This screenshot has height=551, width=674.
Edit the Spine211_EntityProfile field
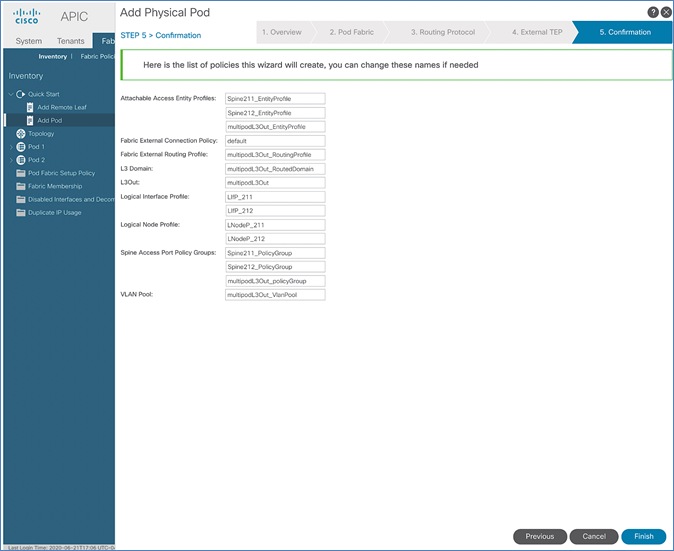coord(275,99)
